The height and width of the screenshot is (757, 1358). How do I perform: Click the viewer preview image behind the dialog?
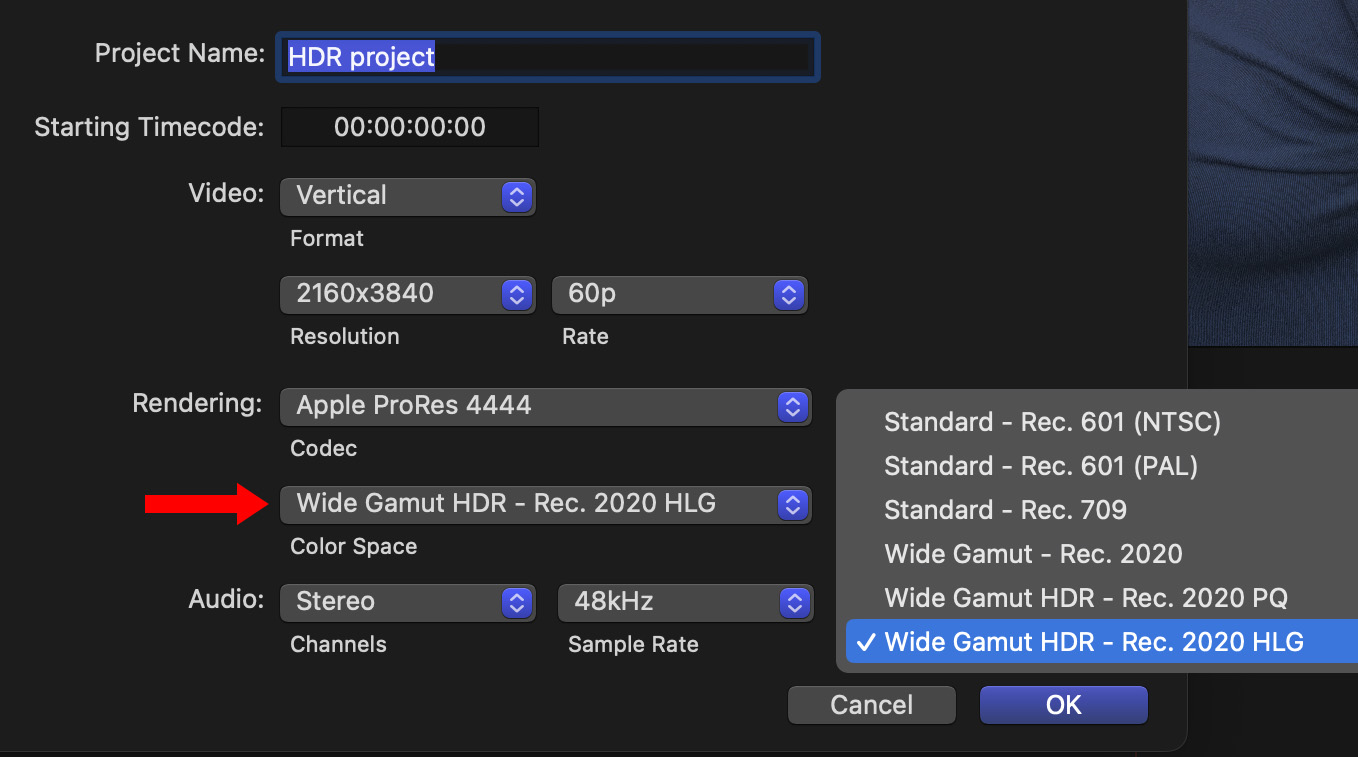point(1272,170)
